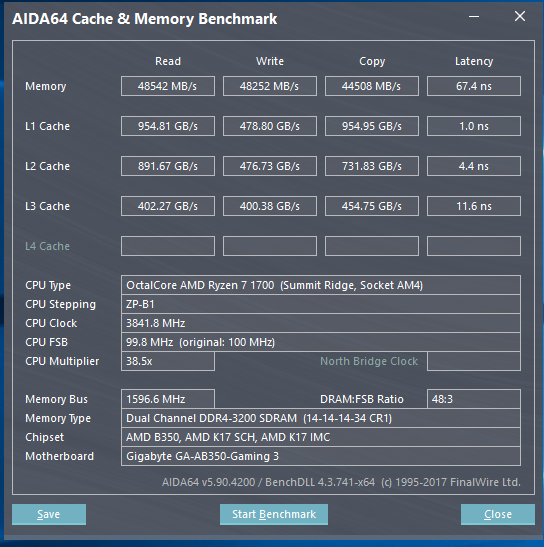The image size is (544, 547).
Task: Select L3 Cache Copy 454.75 GB/s
Action: pos(372,206)
